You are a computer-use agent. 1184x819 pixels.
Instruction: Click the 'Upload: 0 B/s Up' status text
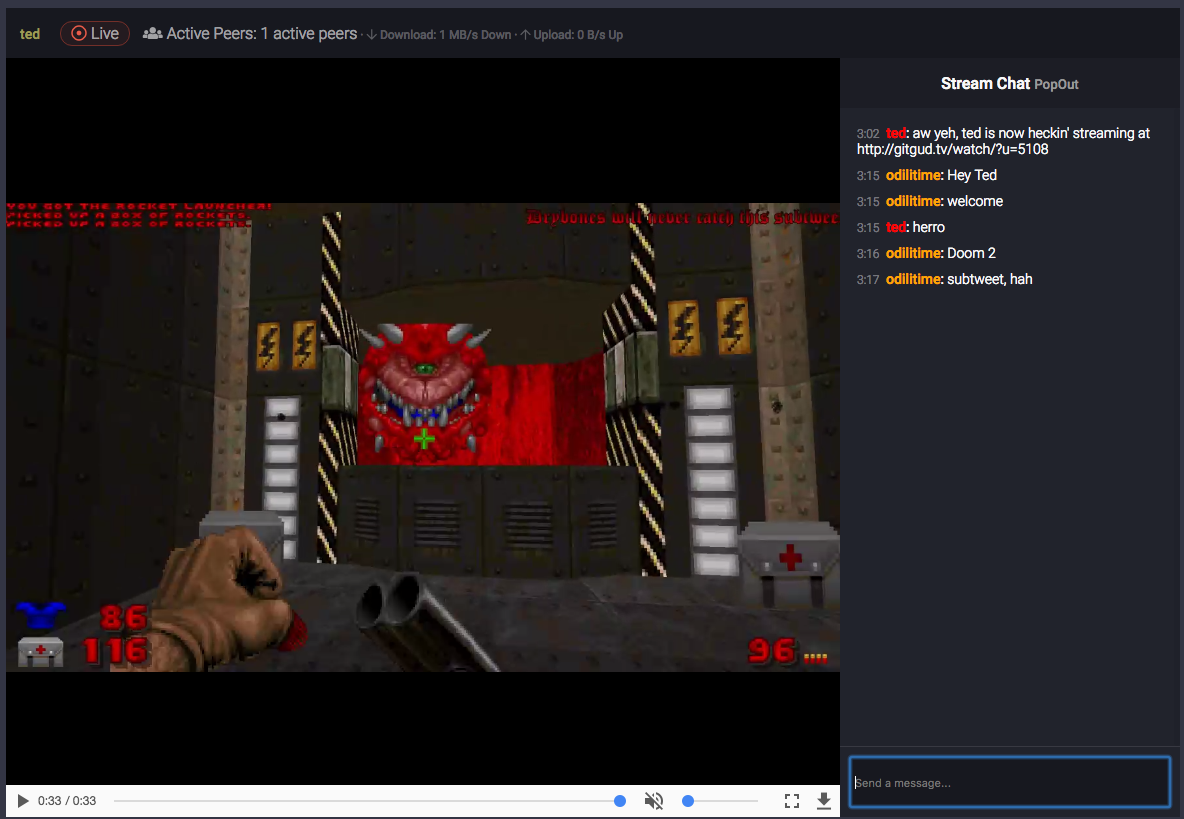coord(578,35)
